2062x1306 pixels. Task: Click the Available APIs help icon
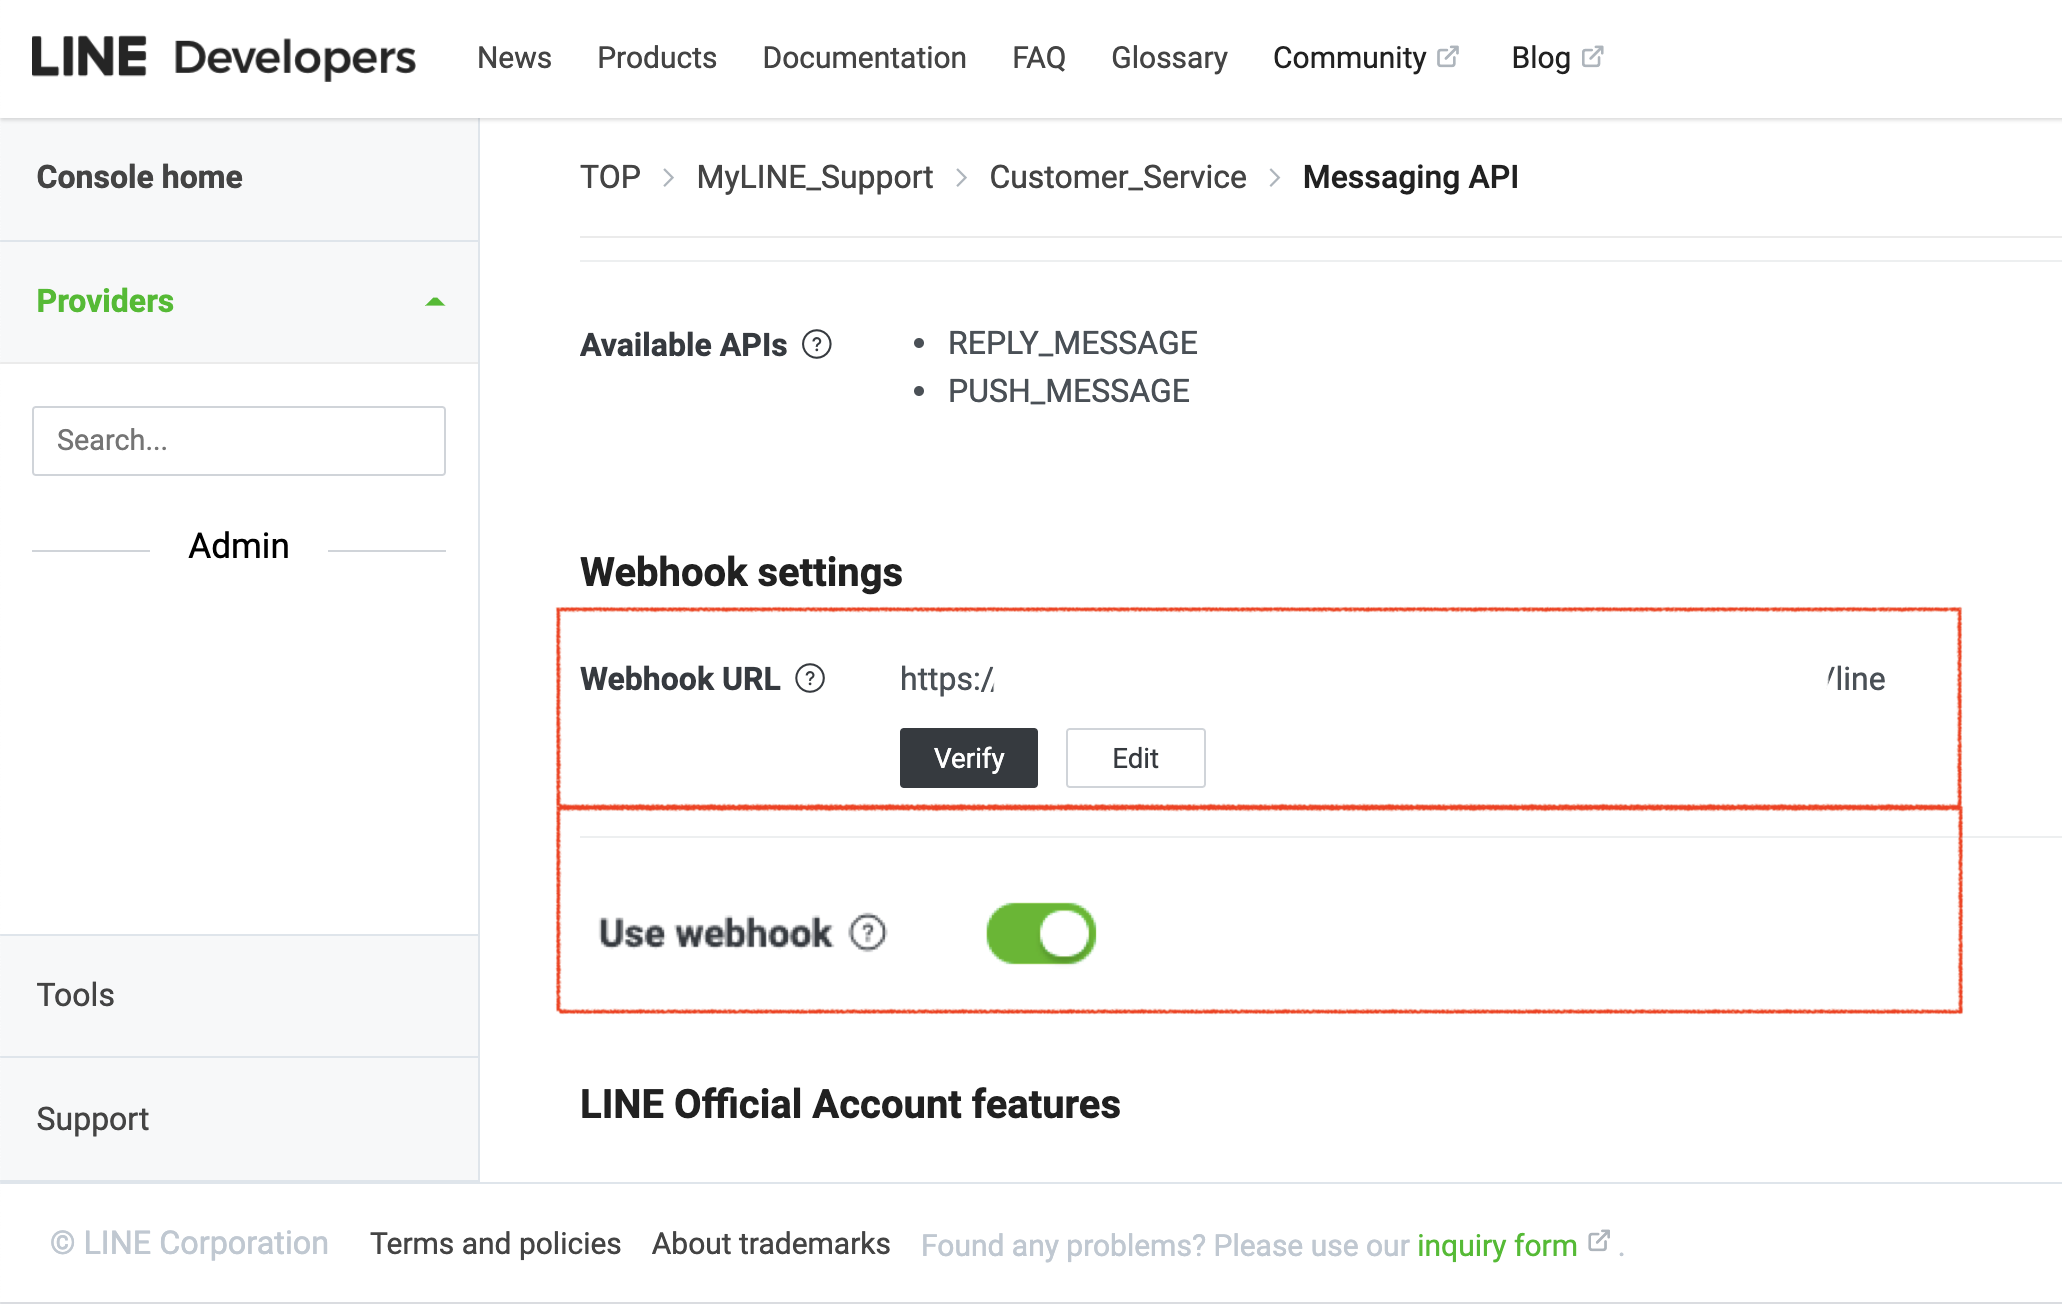pos(817,344)
